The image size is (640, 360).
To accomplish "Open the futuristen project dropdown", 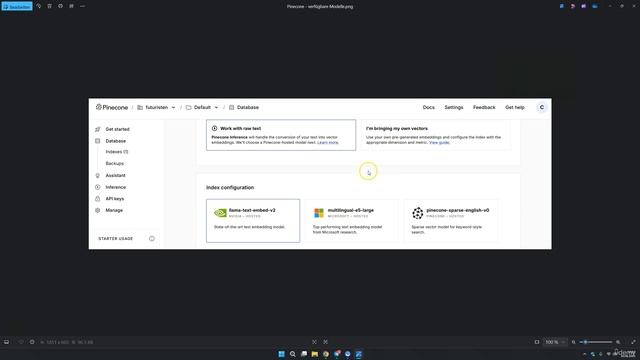I will [x=156, y=107].
